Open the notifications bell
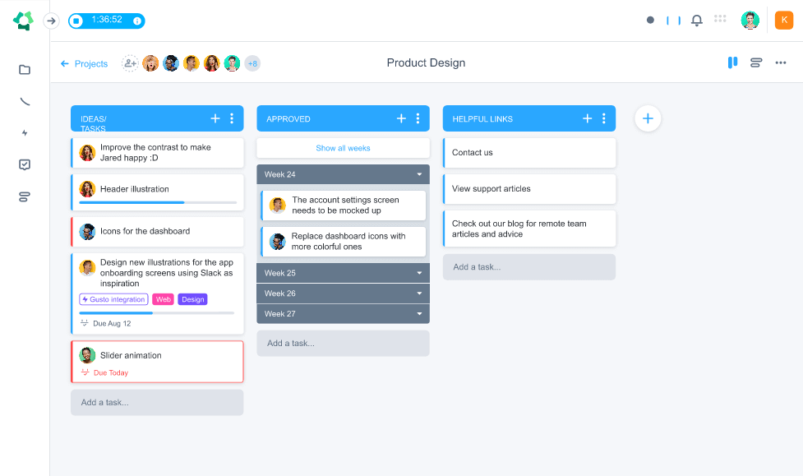The height and width of the screenshot is (476, 803). point(696,20)
